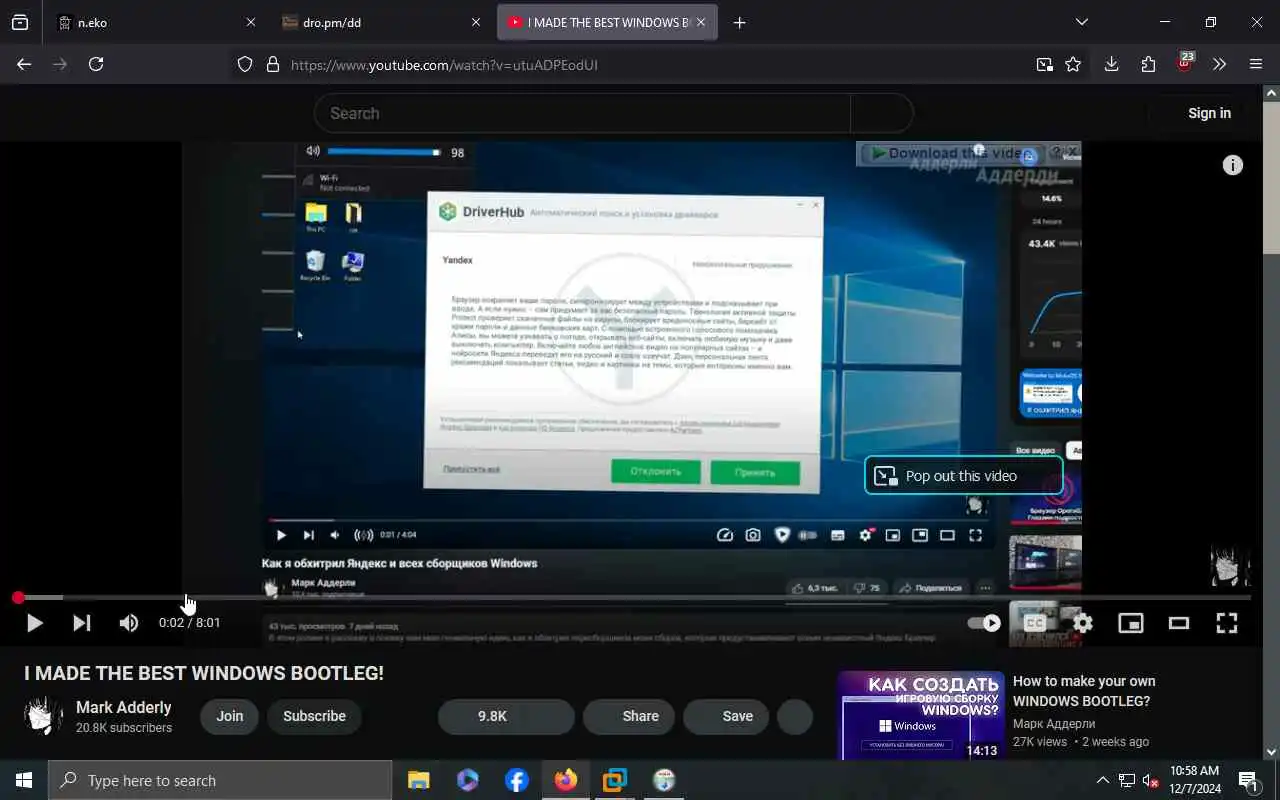Close the n.eko tab
Image resolution: width=1280 pixels, height=800 pixels.
tap(250, 22)
